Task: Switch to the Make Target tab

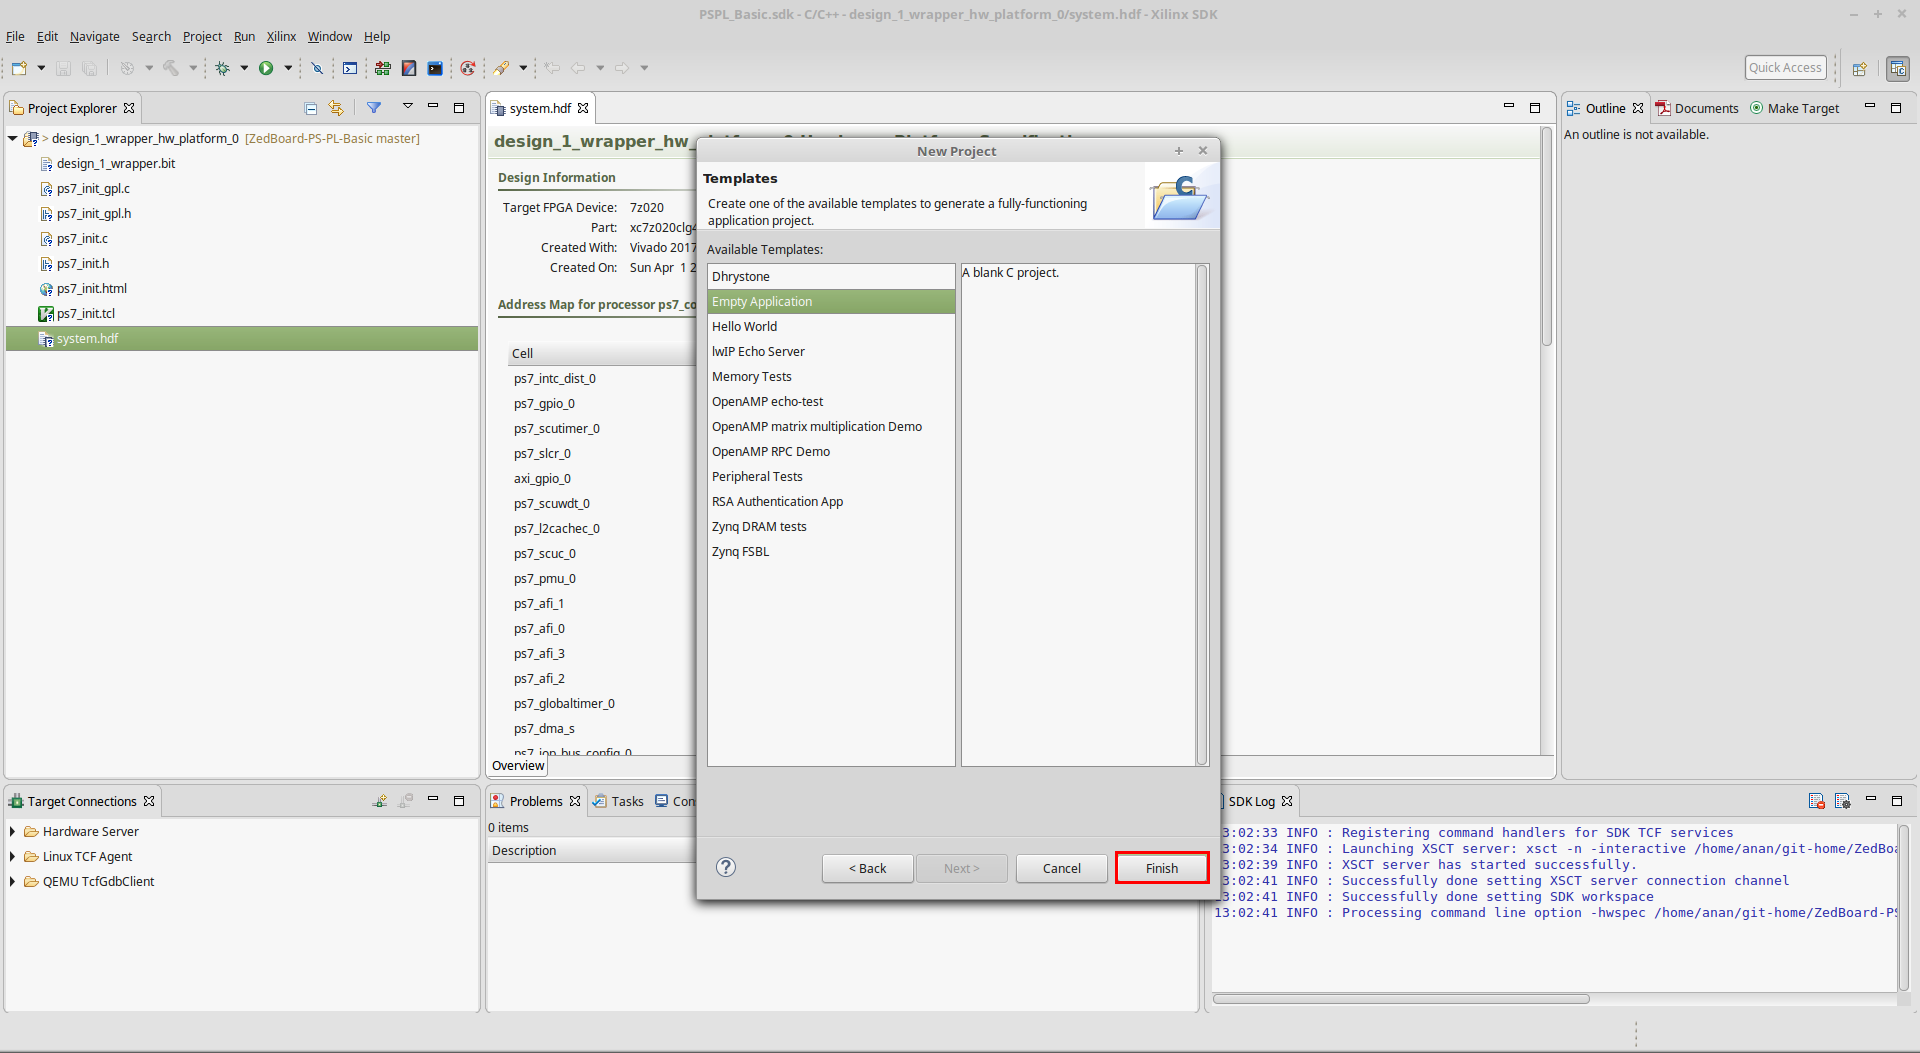Action: point(1795,108)
